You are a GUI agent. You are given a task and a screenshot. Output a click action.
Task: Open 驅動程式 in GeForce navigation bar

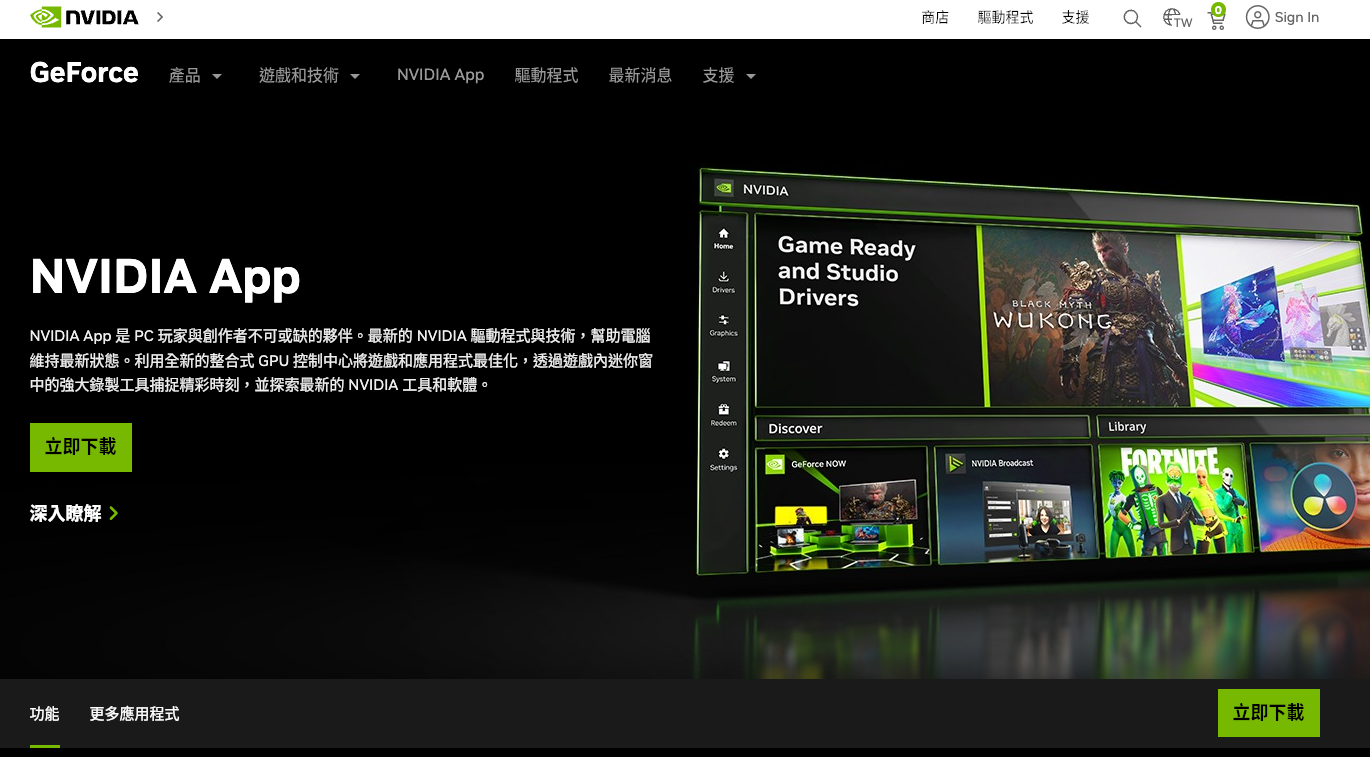pos(546,75)
